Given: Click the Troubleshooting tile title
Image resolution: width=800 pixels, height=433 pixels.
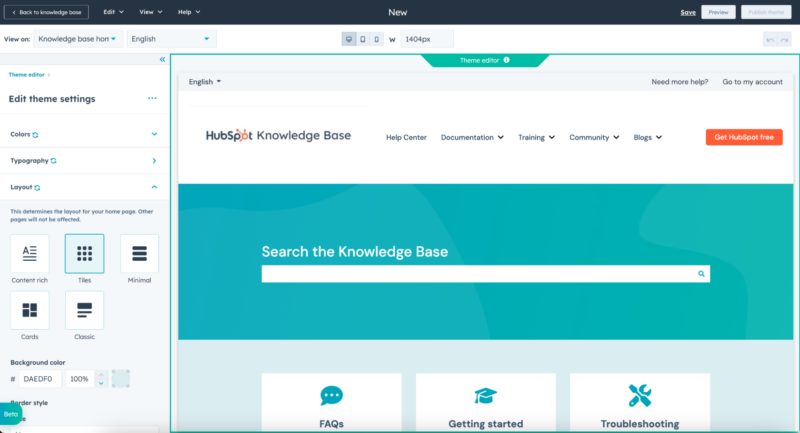Looking at the screenshot, I should tap(640, 424).
